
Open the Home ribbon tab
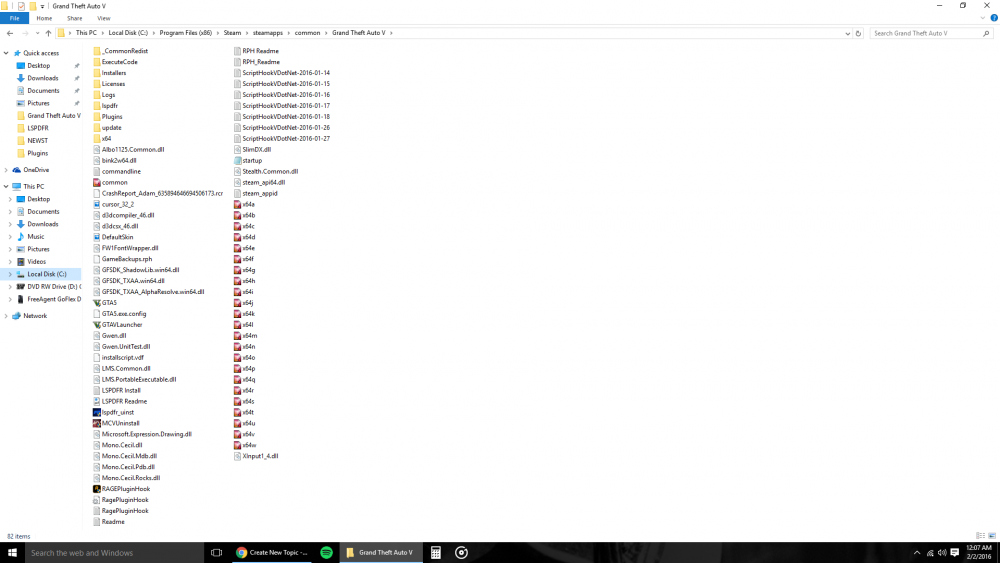point(44,18)
